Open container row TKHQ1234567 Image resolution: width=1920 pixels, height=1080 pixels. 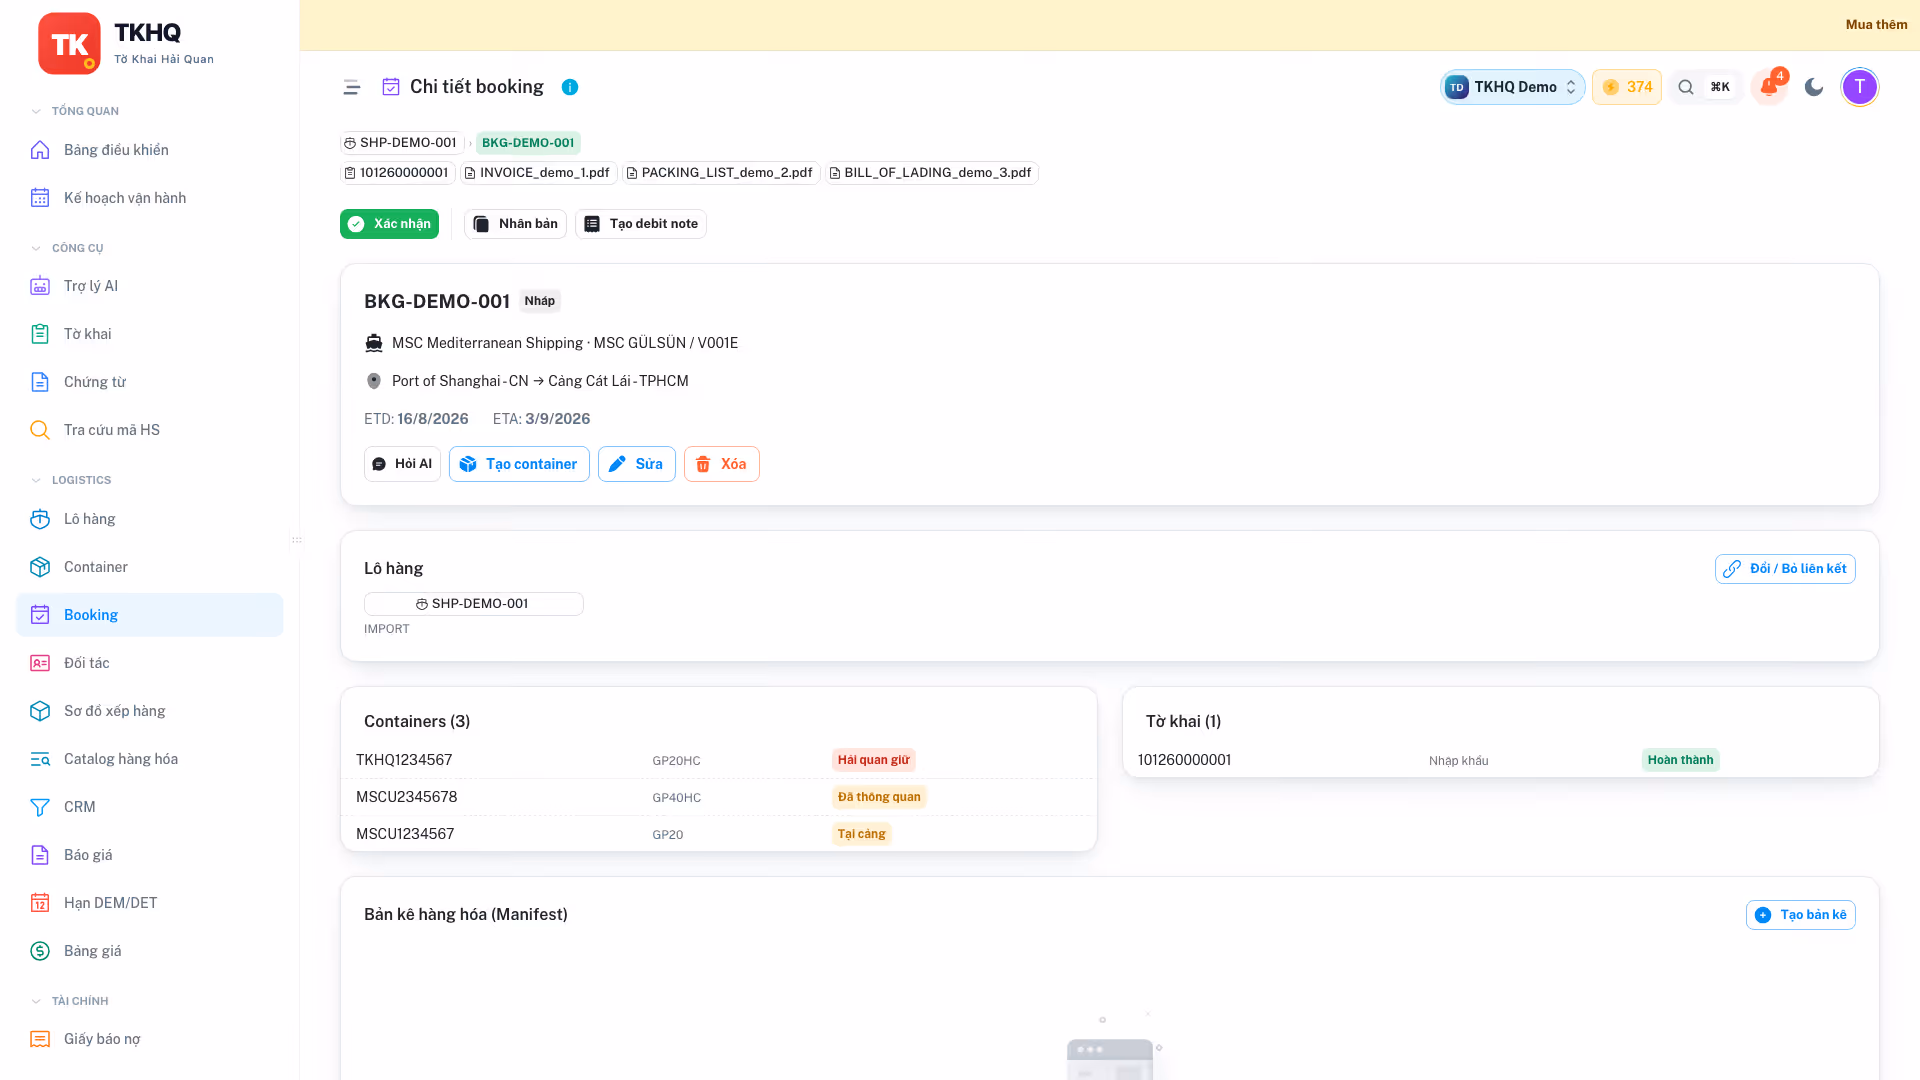(x=718, y=760)
